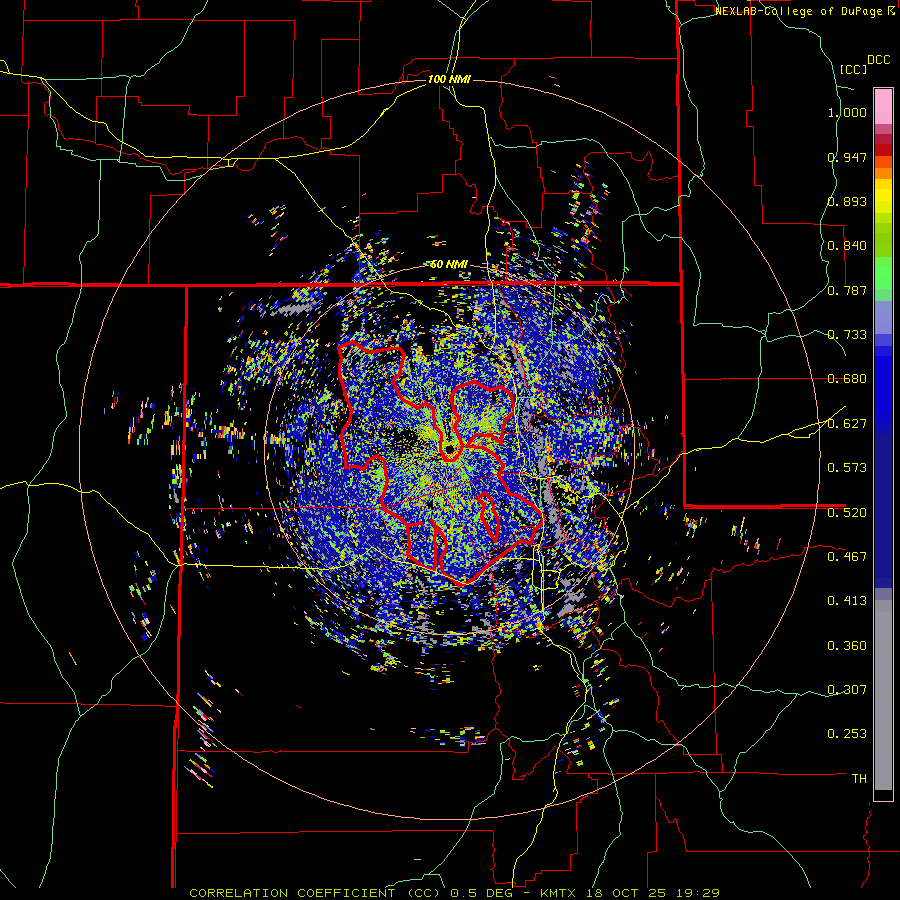The height and width of the screenshot is (900, 900).
Task: Click the KMTX 18 OCT 25 timestamp
Action: 630,893
